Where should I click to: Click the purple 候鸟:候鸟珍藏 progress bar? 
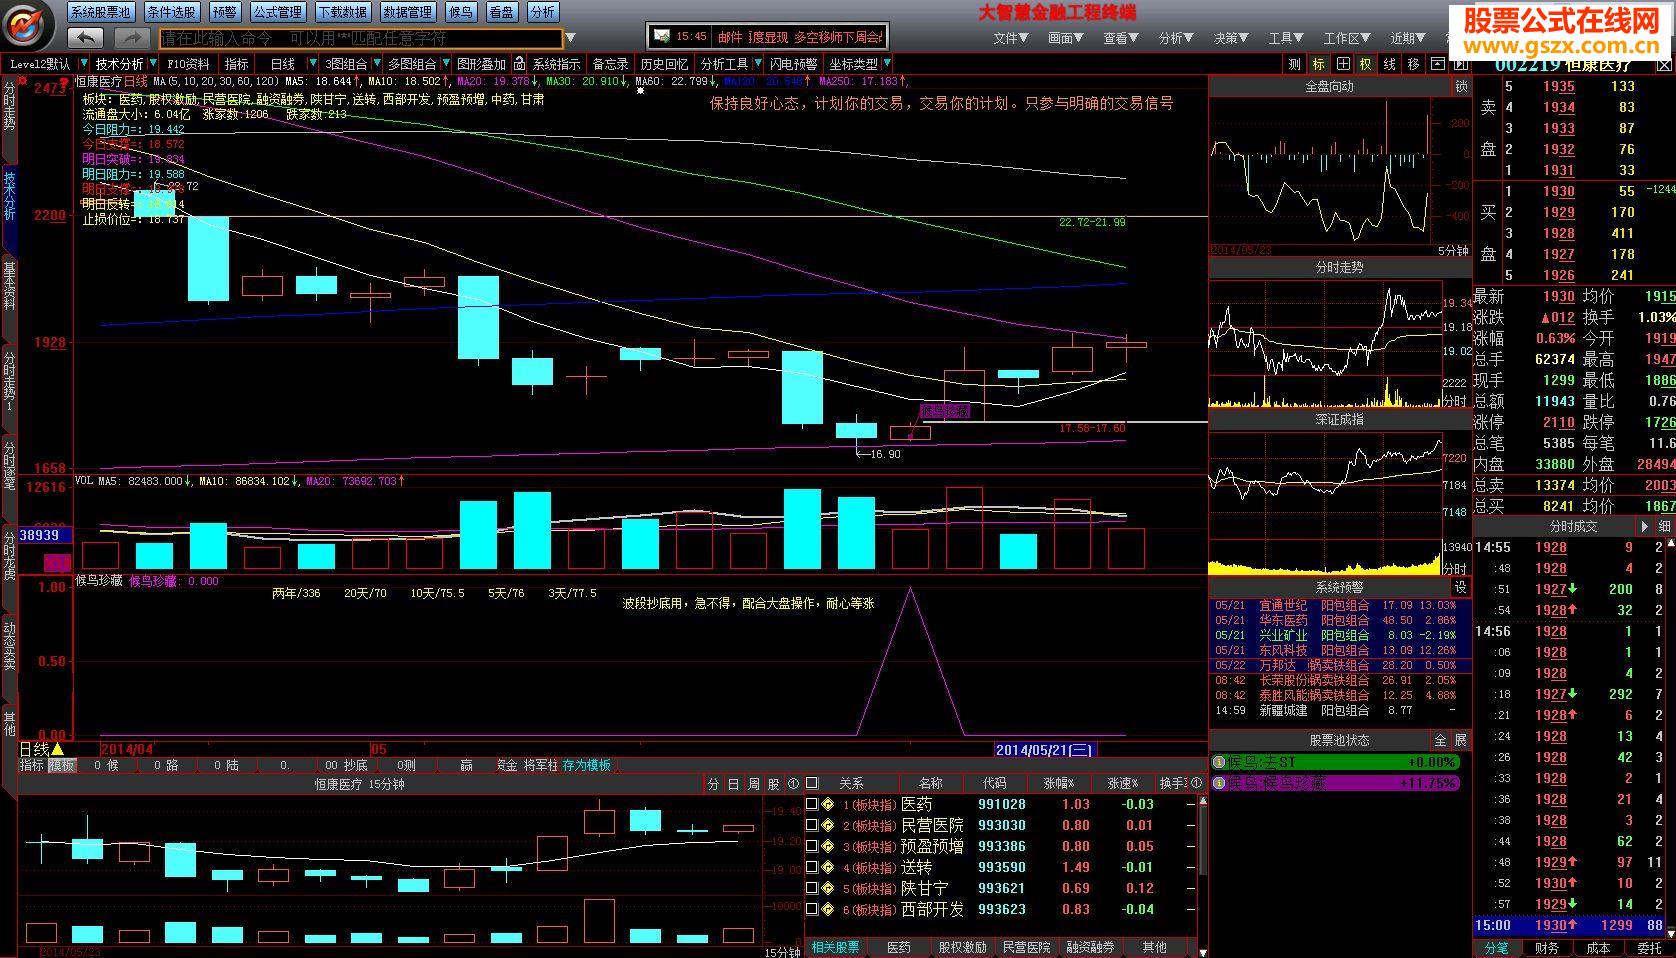1335,783
